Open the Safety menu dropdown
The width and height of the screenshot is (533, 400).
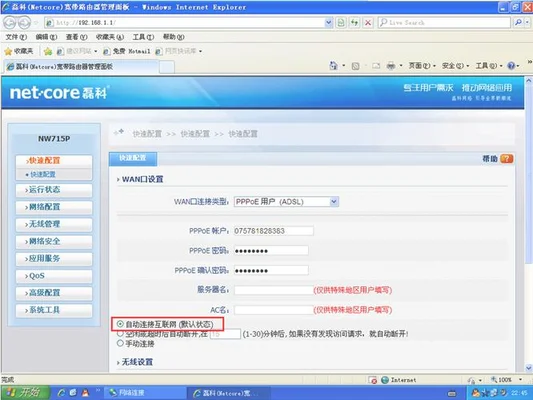[x=455, y=66]
